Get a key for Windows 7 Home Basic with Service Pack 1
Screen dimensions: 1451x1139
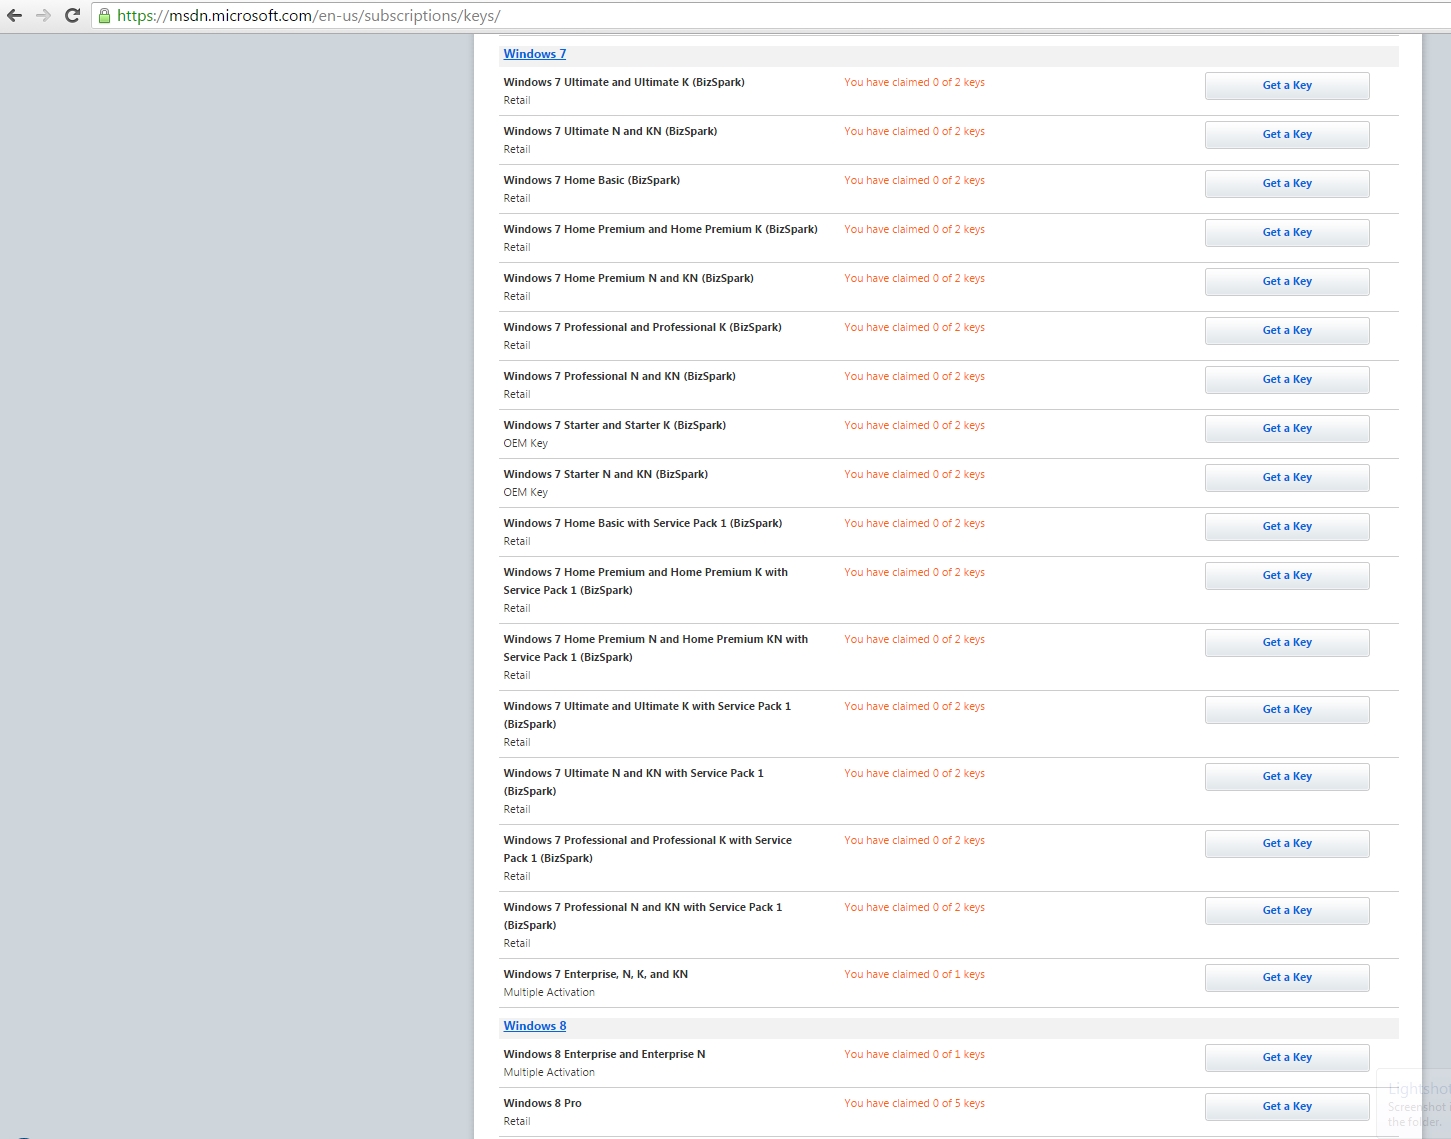pyautogui.click(x=1287, y=527)
